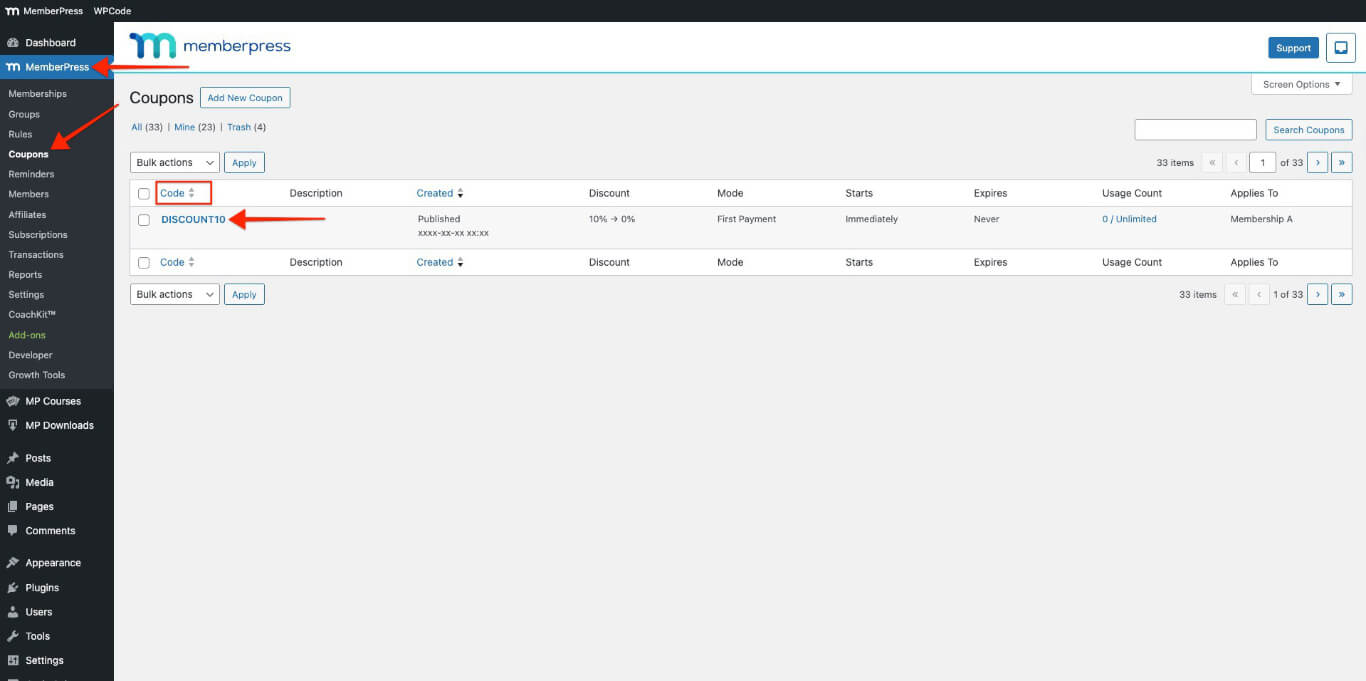
Task: Open the DISCOUNT10 coupon link
Action: pos(193,219)
